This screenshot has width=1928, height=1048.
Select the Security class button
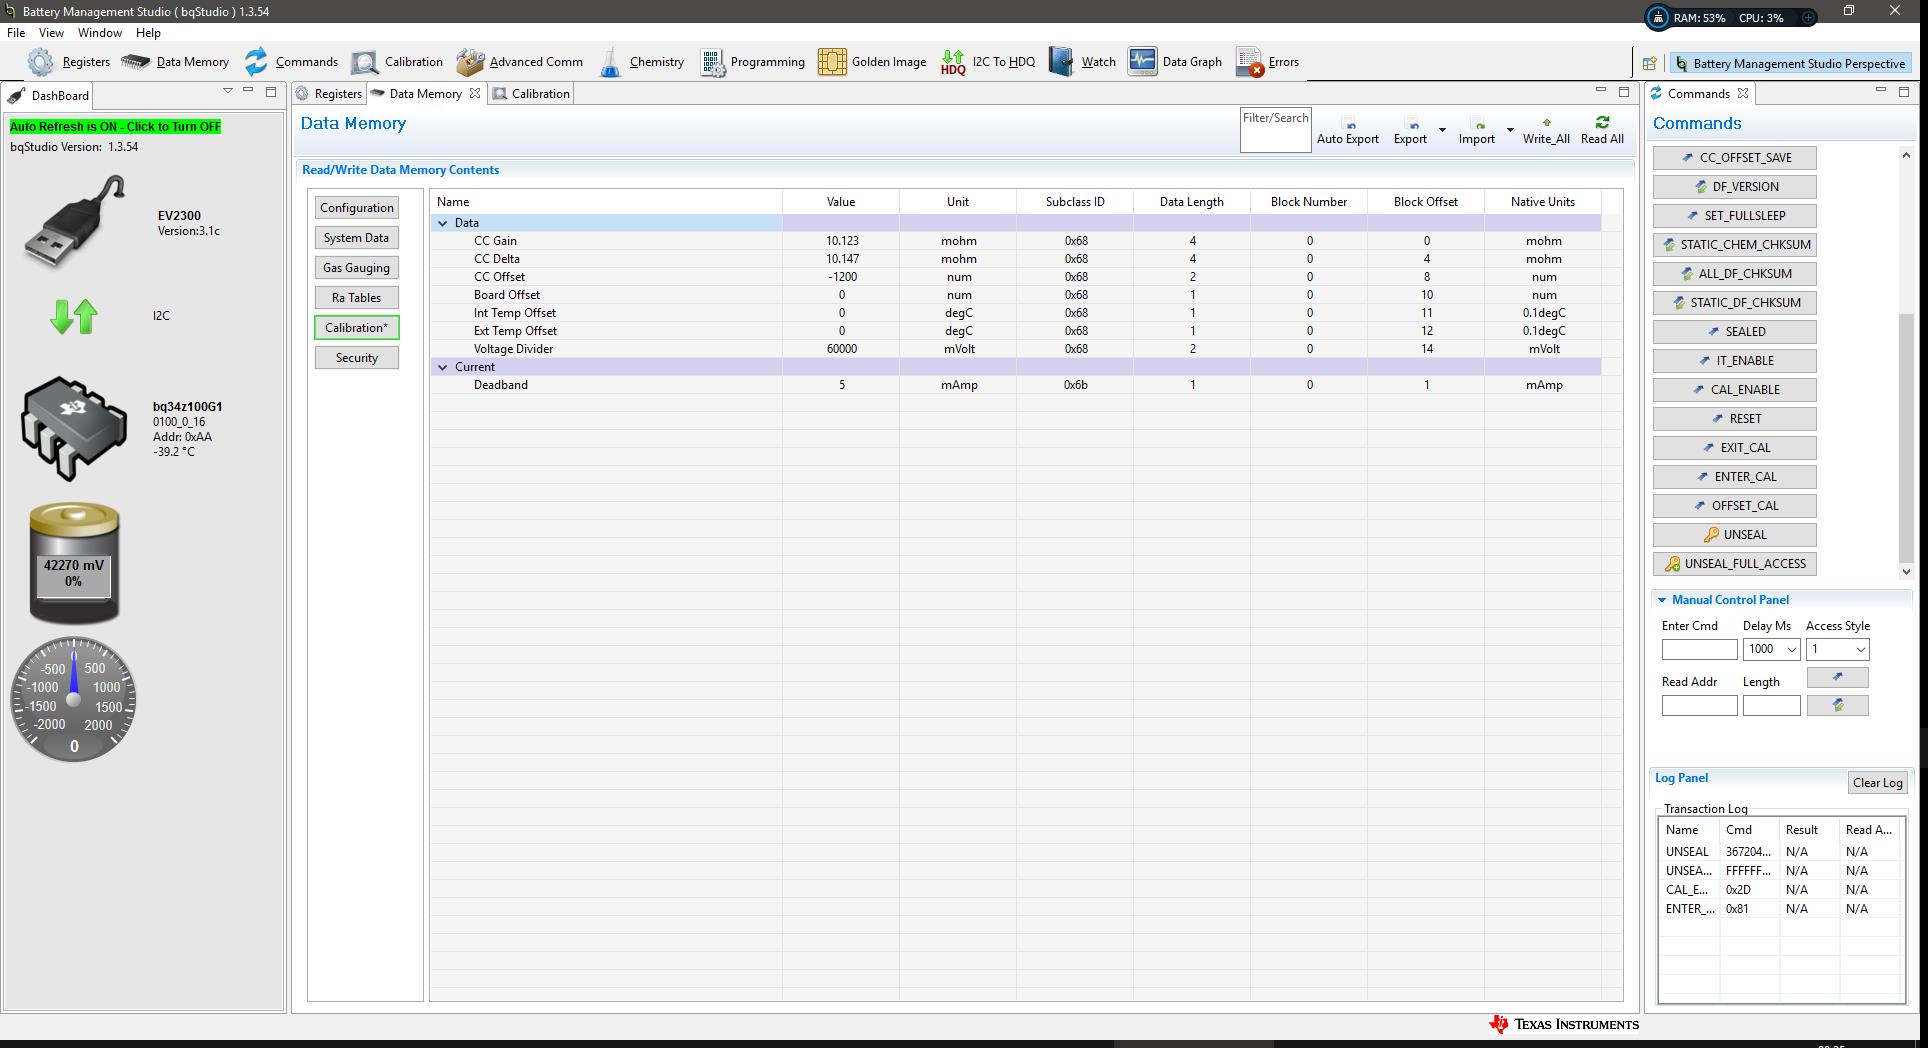[x=357, y=358]
